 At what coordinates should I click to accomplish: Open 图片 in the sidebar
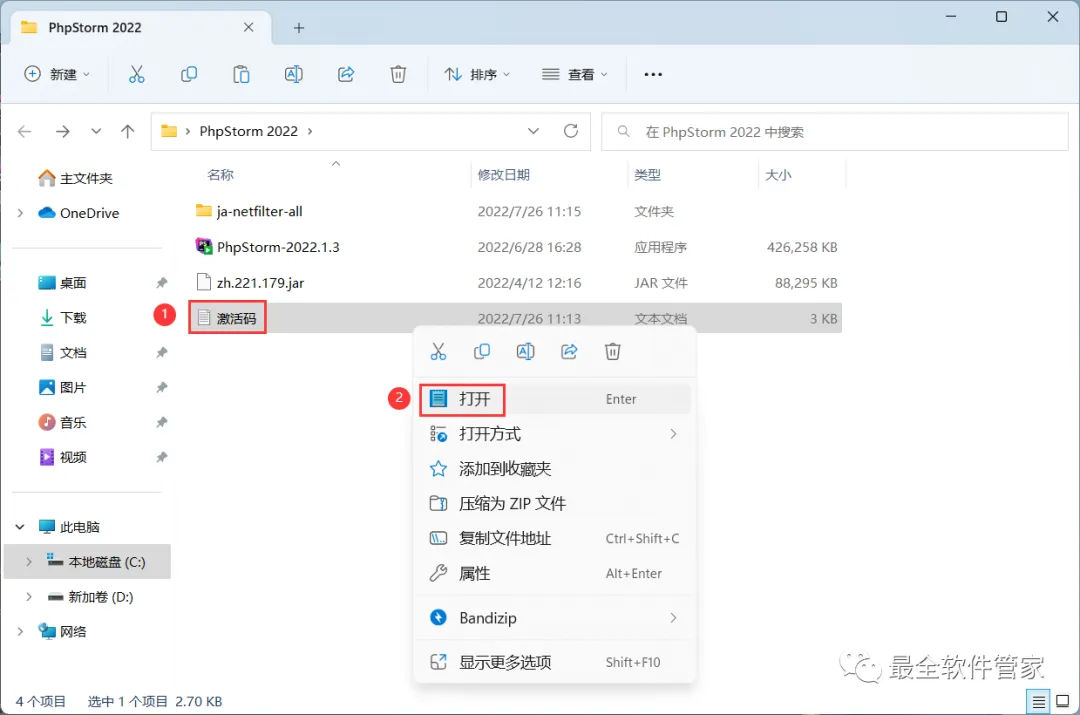click(x=63, y=388)
